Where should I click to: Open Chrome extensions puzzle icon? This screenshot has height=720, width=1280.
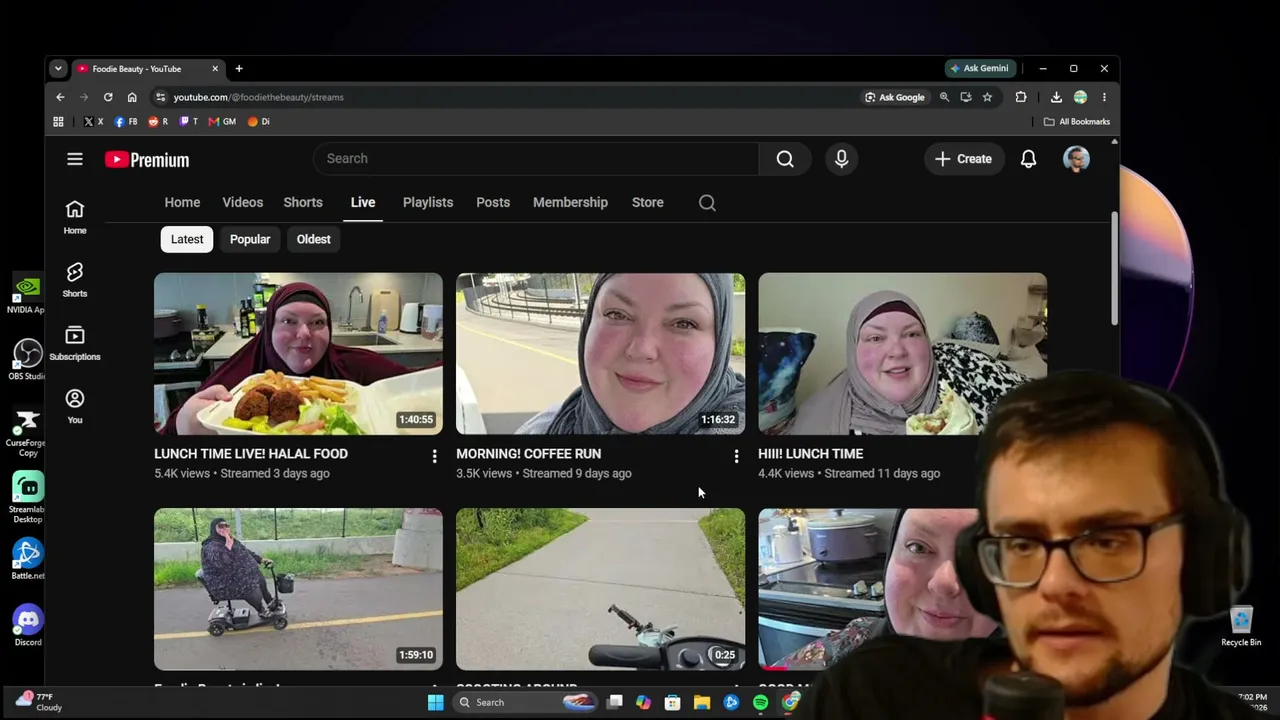click(x=1021, y=97)
